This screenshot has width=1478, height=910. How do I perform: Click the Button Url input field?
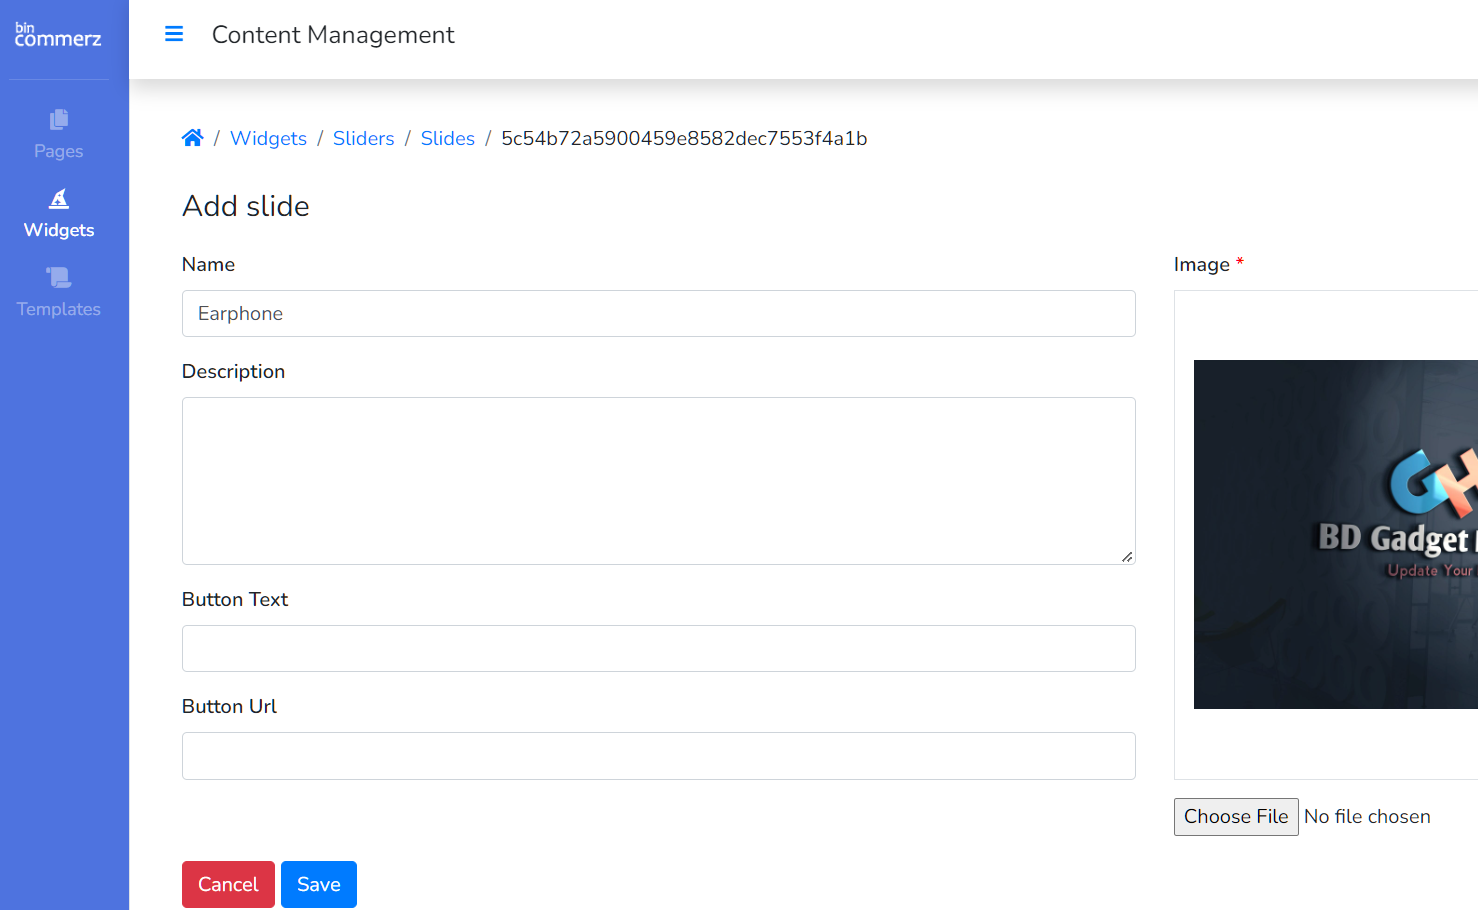658,756
